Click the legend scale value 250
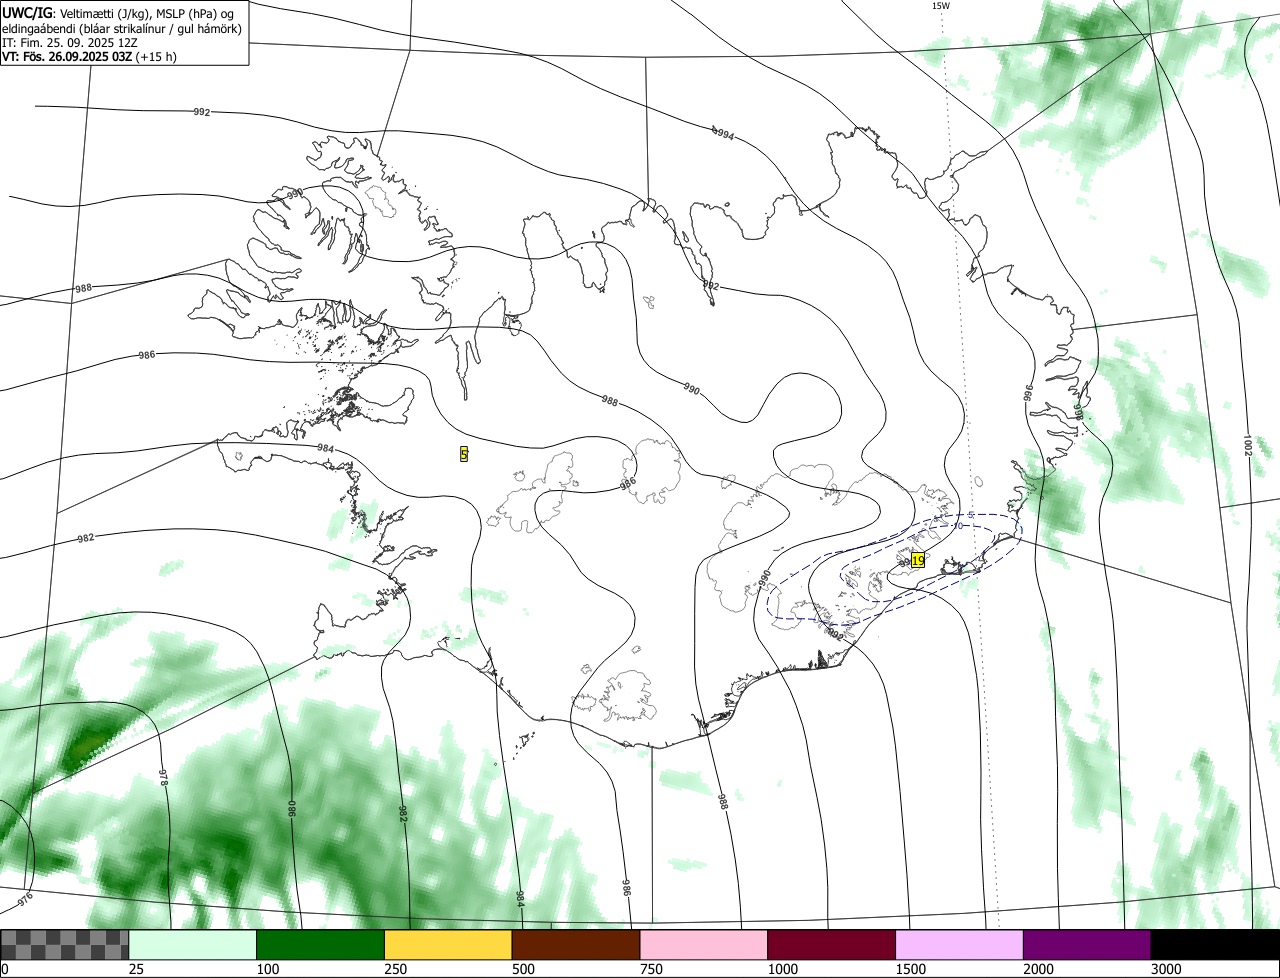This screenshot has width=1280, height=978. pos(395,969)
